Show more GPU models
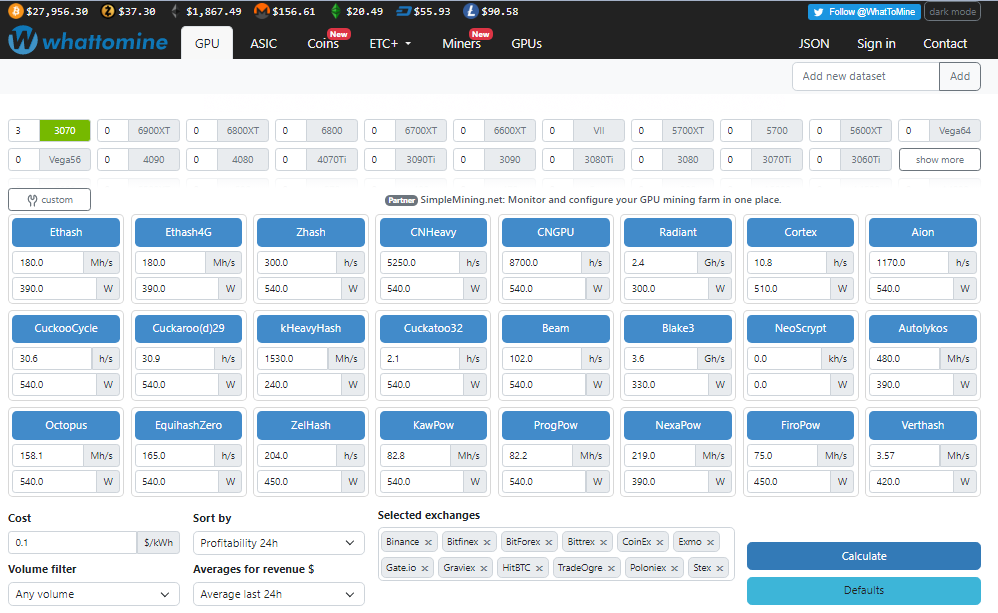This screenshot has height=613, width=998. coord(939,160)
